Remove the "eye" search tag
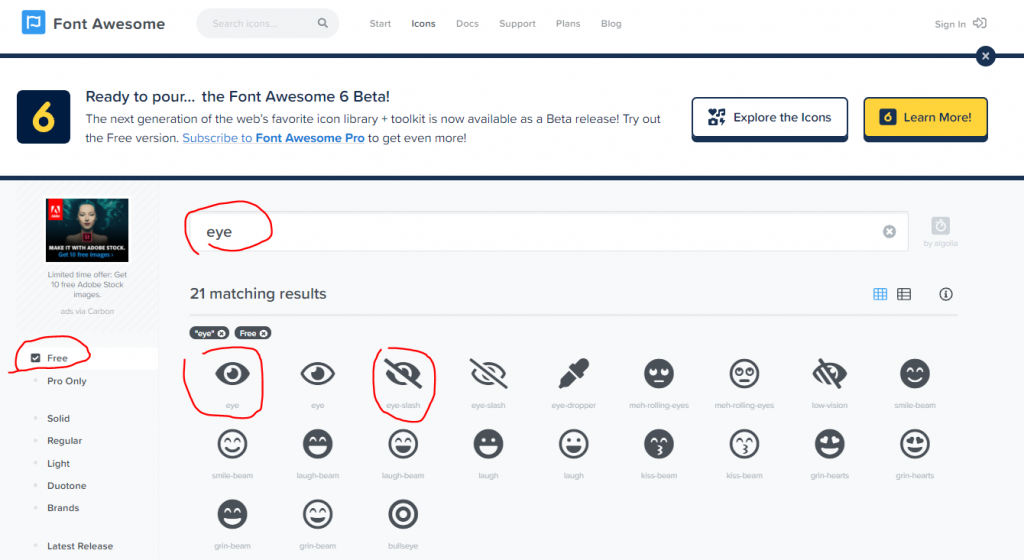 pyautogui.click(x=221, y=334)
